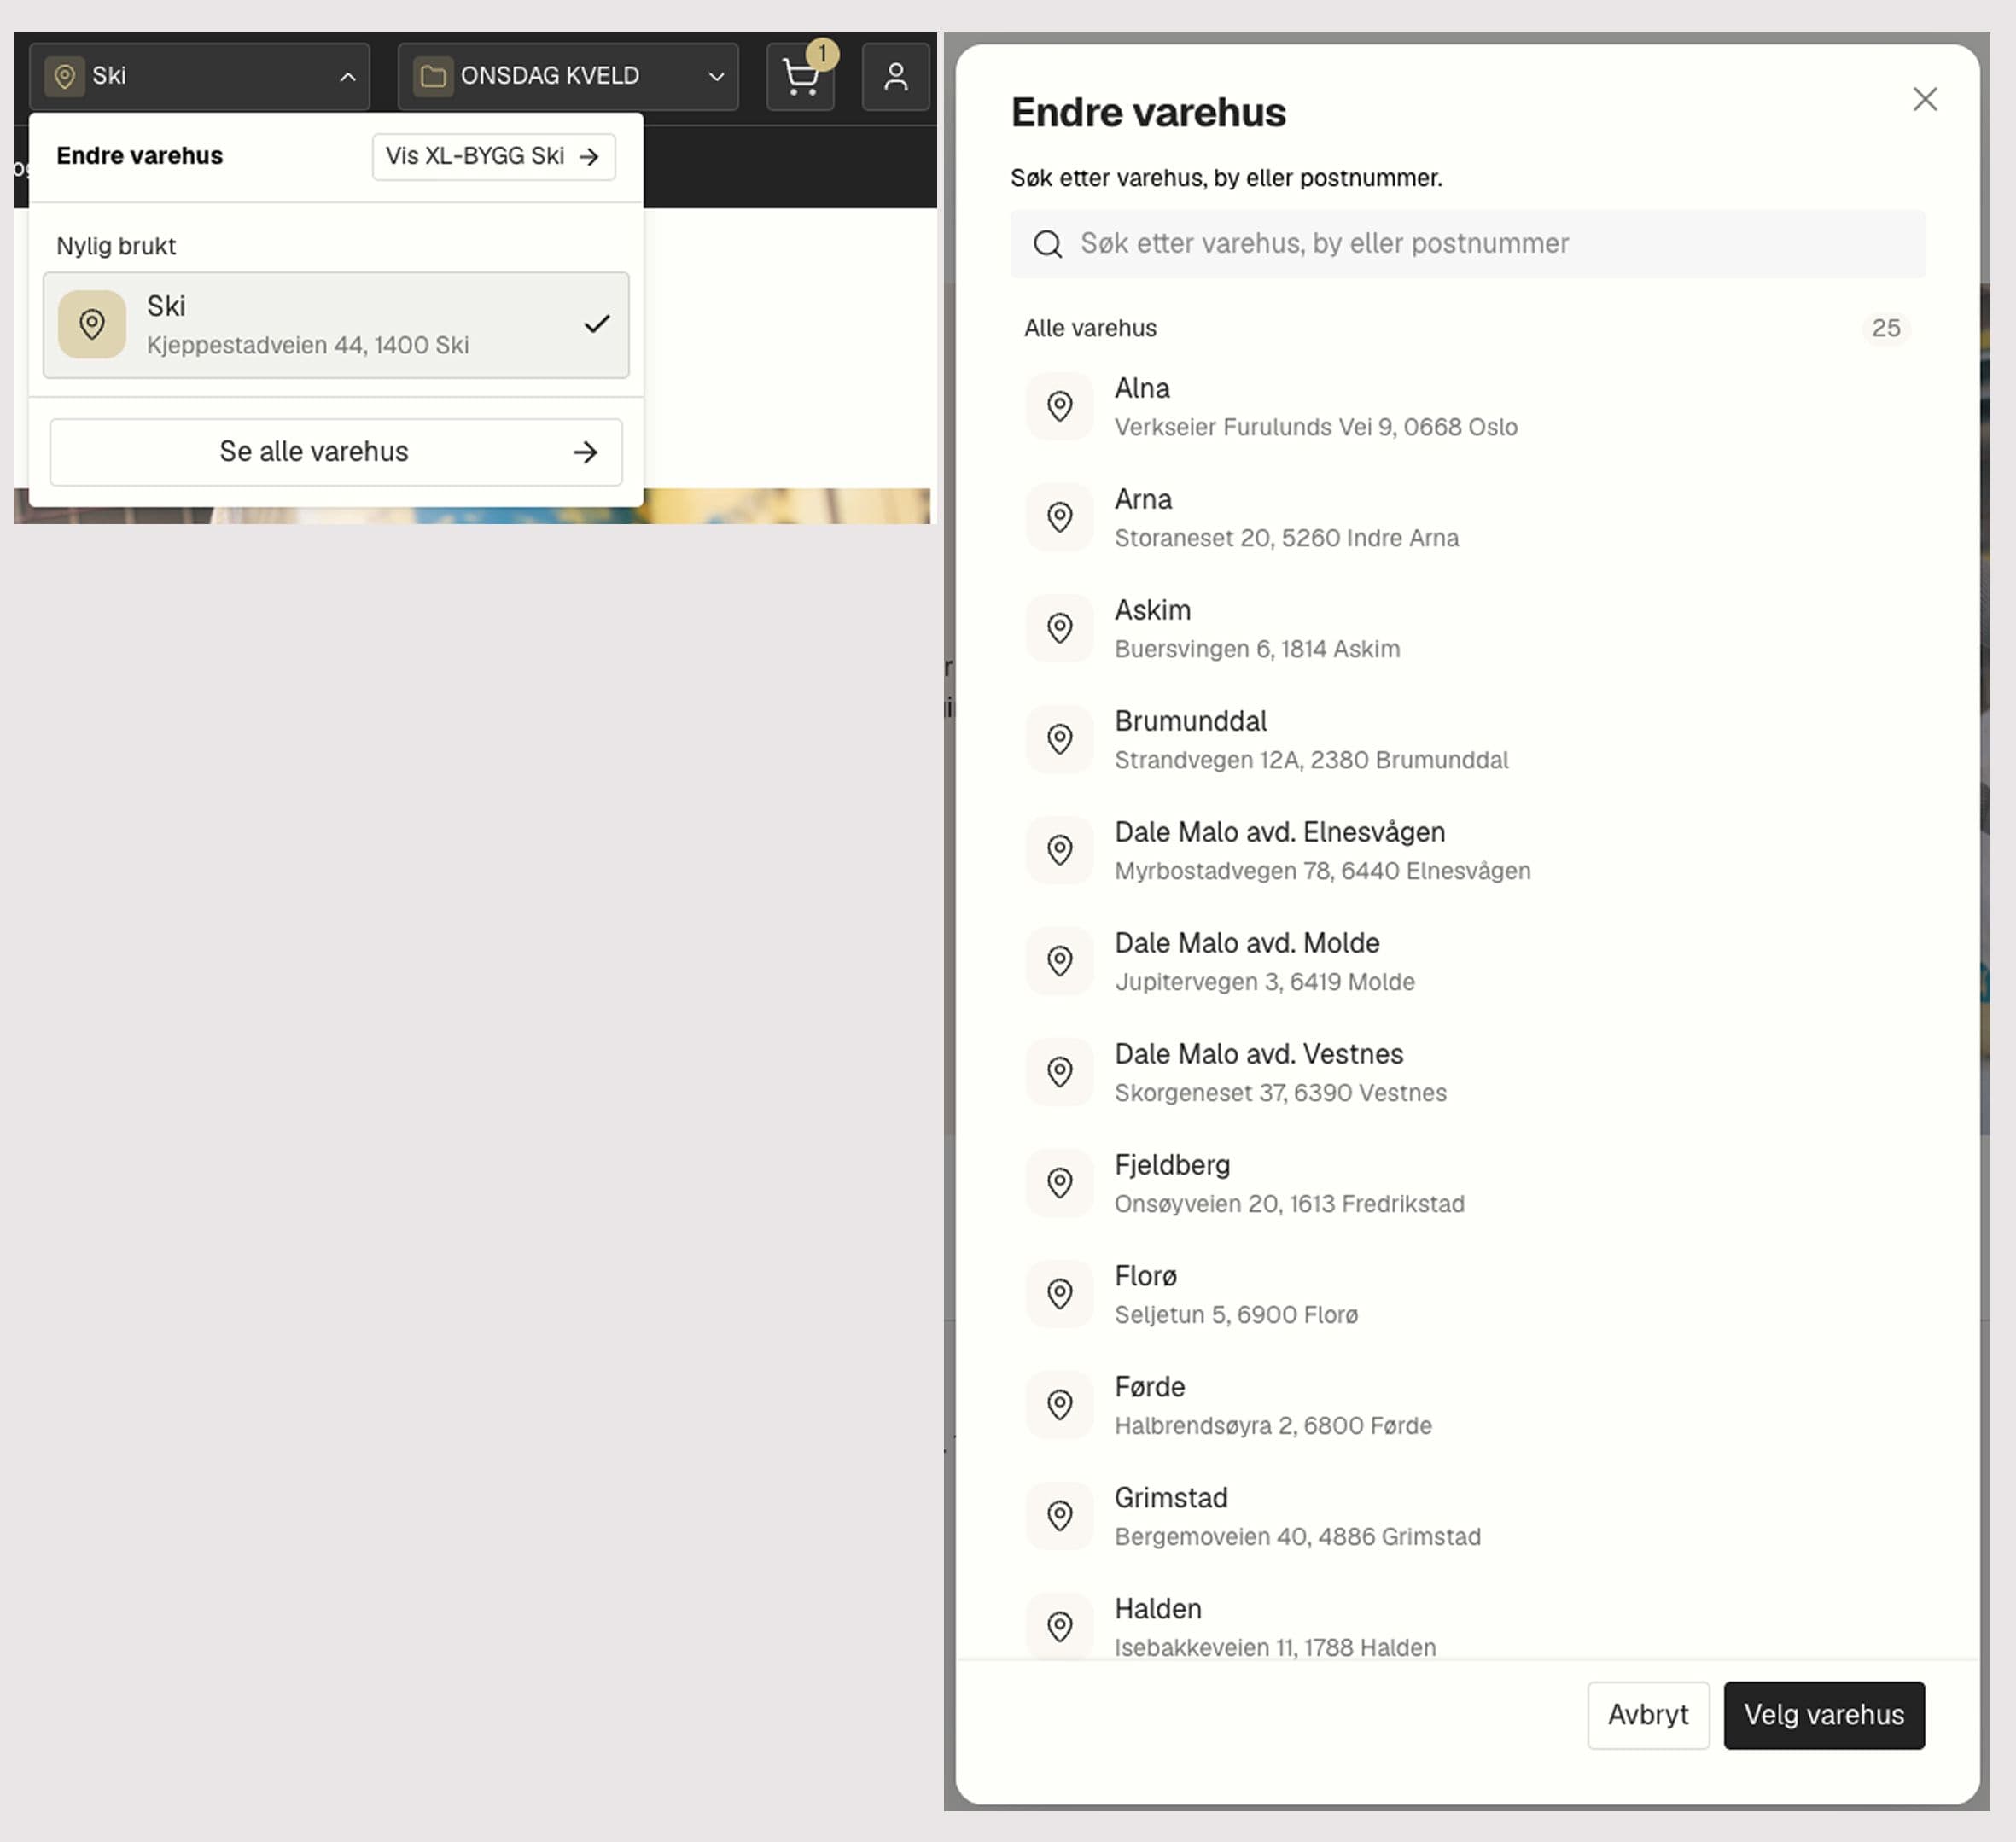Select Dale Malo avd. Molde warehouse
The image size is (2016, 1842).
pos(1467,962)
